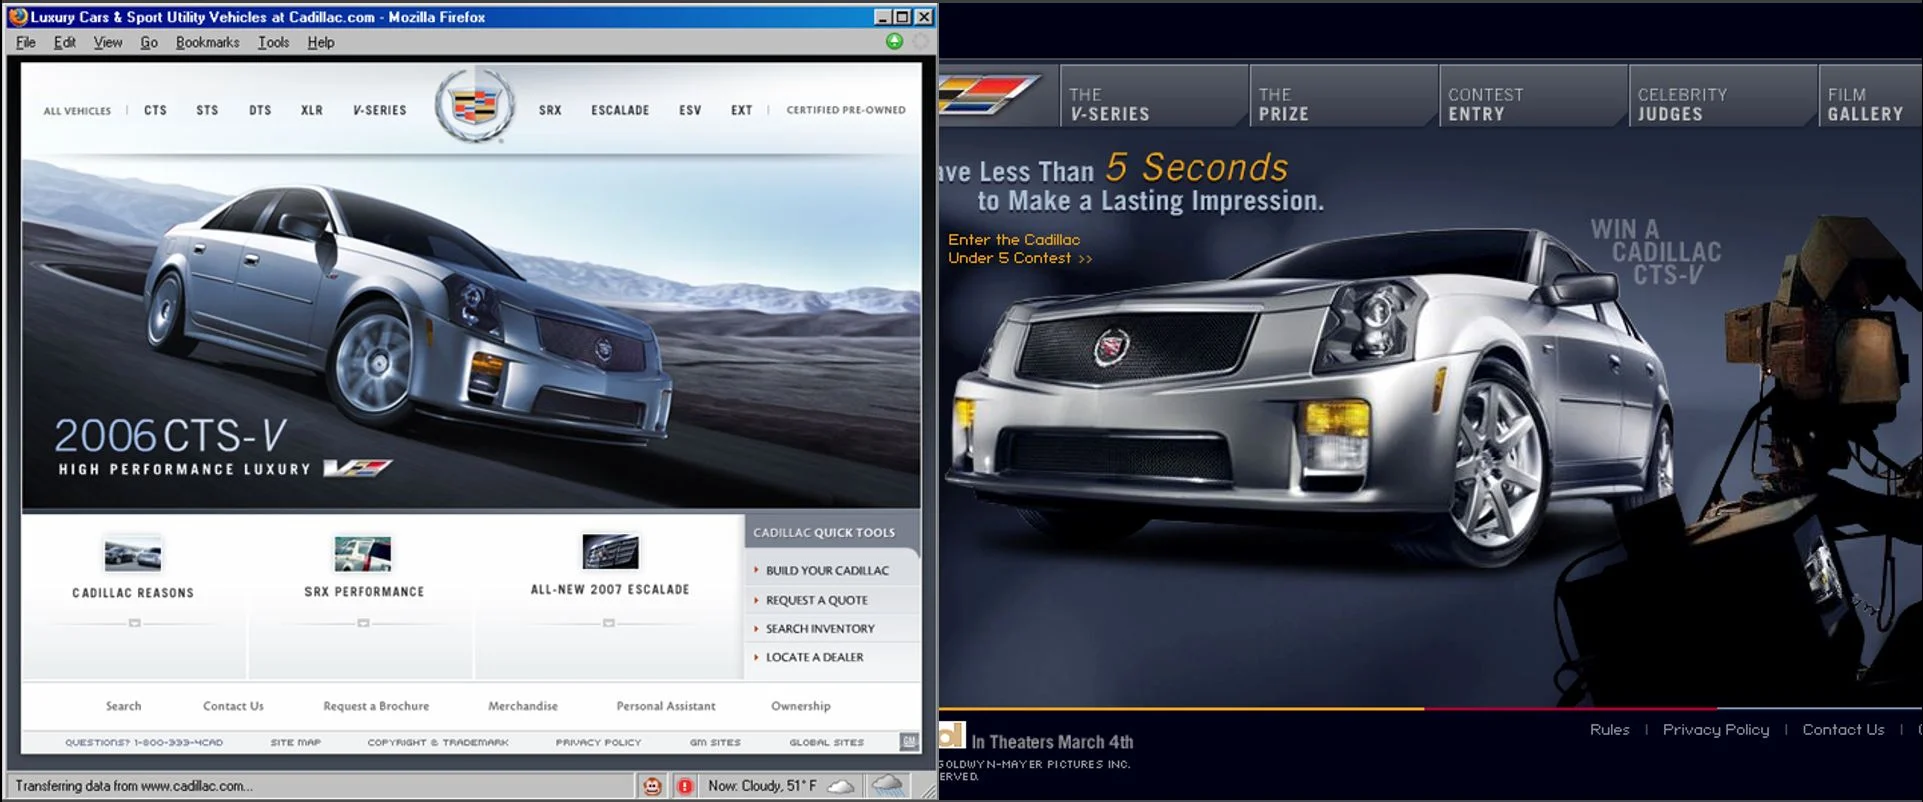Click the Greasemonkey monkey icon in status bar
Screen dimensions: 1923x802
[652, 786]
